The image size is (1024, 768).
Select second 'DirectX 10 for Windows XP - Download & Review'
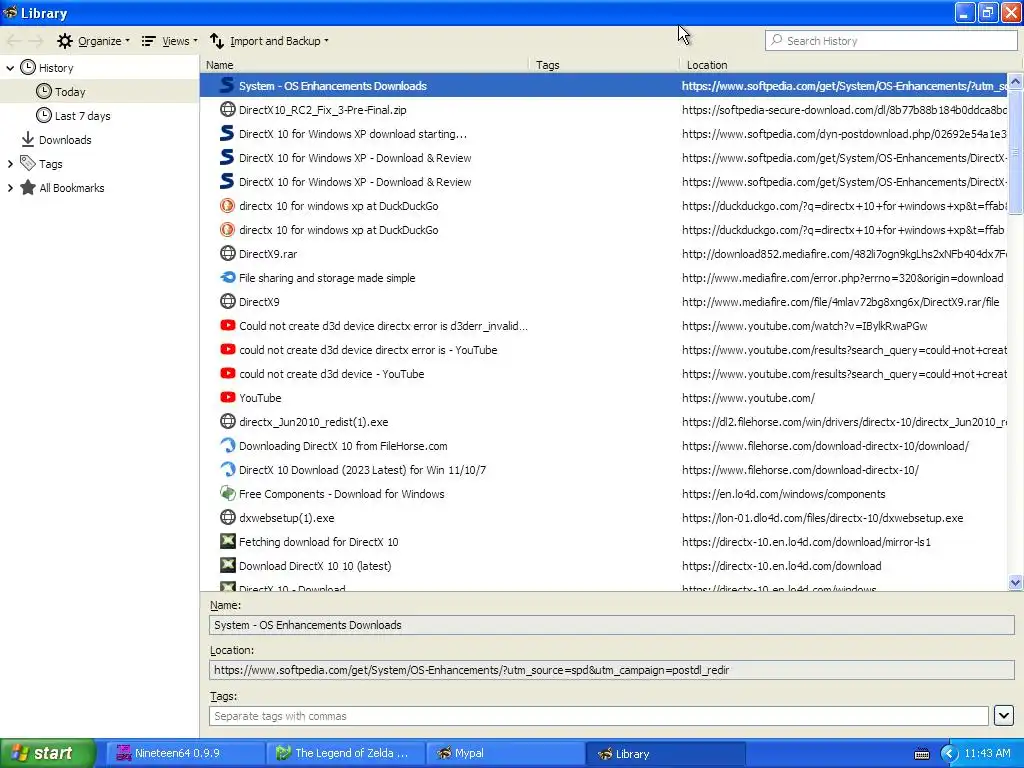[x=355, y=182]
